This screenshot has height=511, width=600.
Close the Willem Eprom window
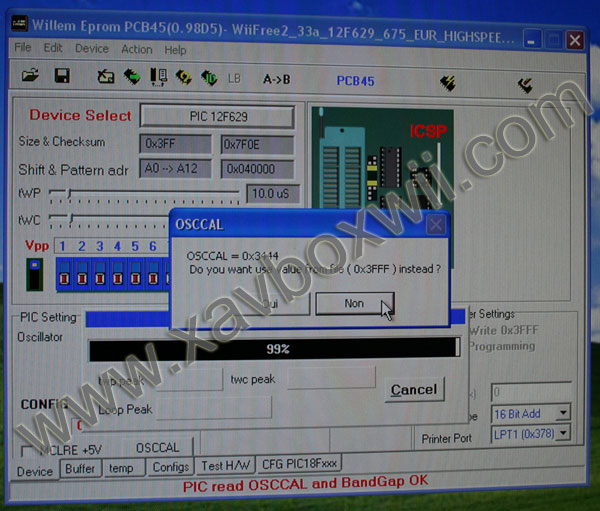pos(575,40)
